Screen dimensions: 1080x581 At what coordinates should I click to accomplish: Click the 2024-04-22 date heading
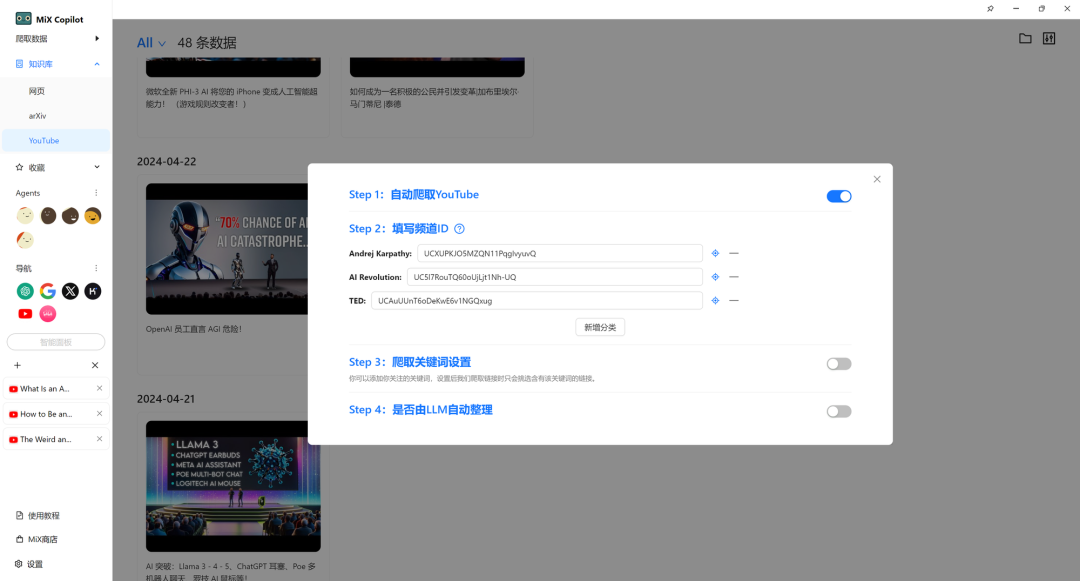click(x=166, y=161)
